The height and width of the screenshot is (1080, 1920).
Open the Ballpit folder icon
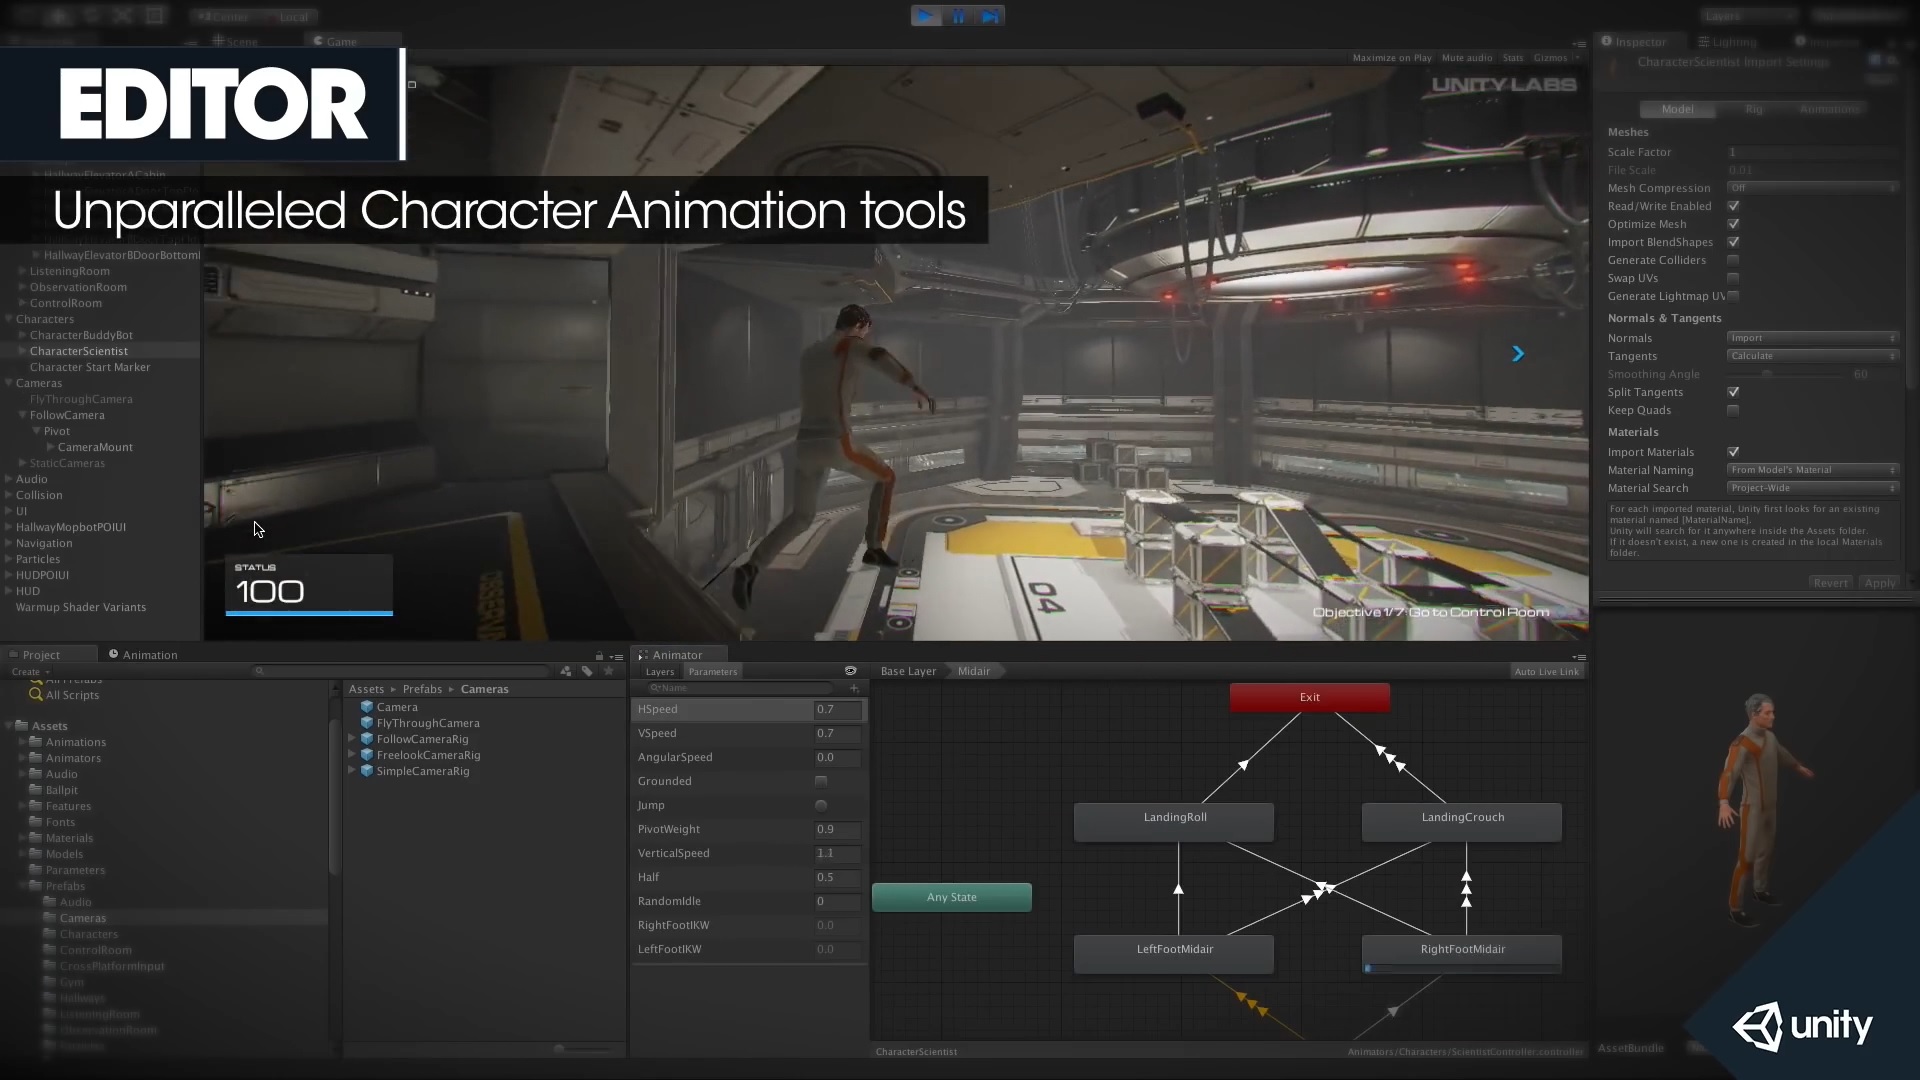[36, 790]
